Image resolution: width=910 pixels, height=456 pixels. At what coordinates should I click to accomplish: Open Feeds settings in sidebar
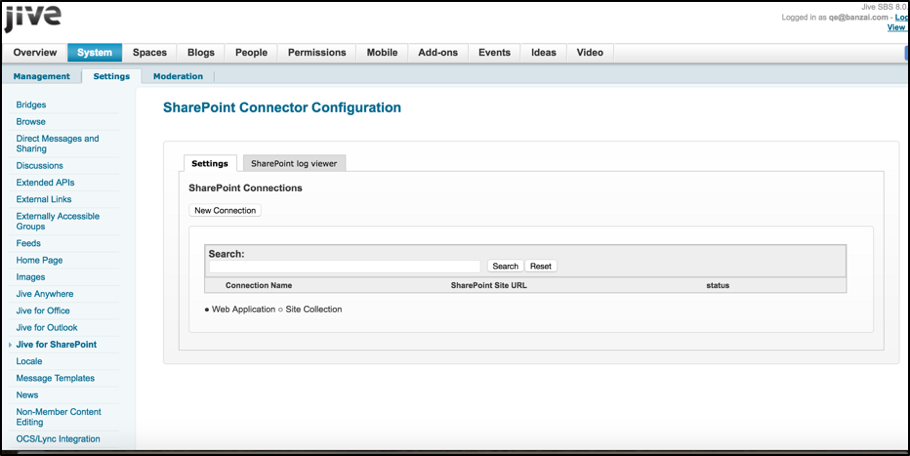(x=28, y=243)
